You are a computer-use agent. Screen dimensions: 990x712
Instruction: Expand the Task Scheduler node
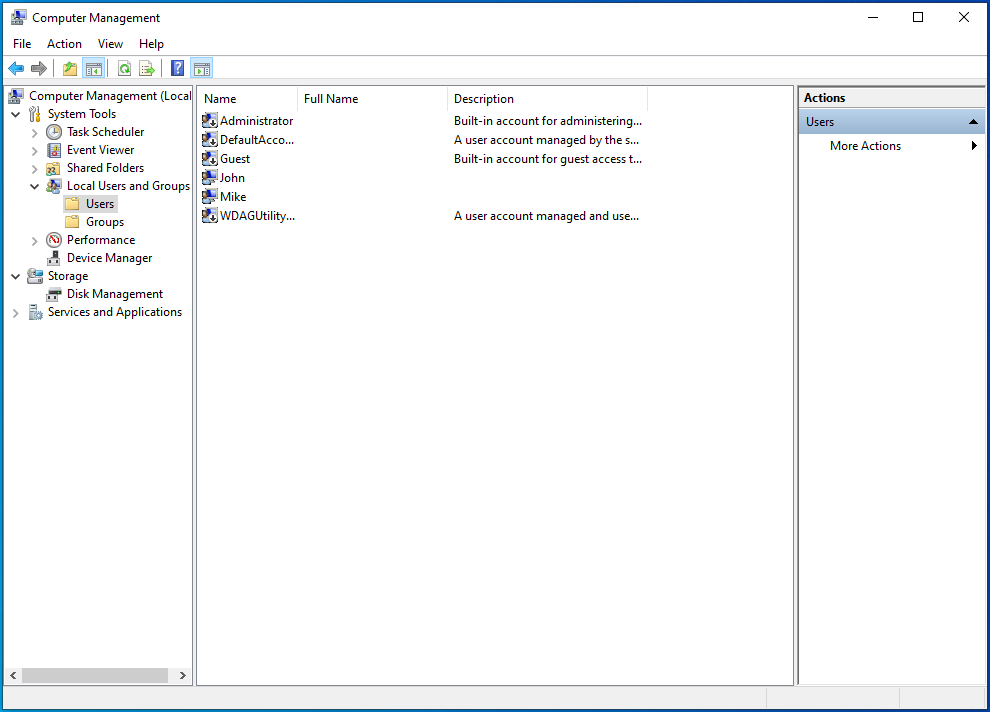coord(35,132)
